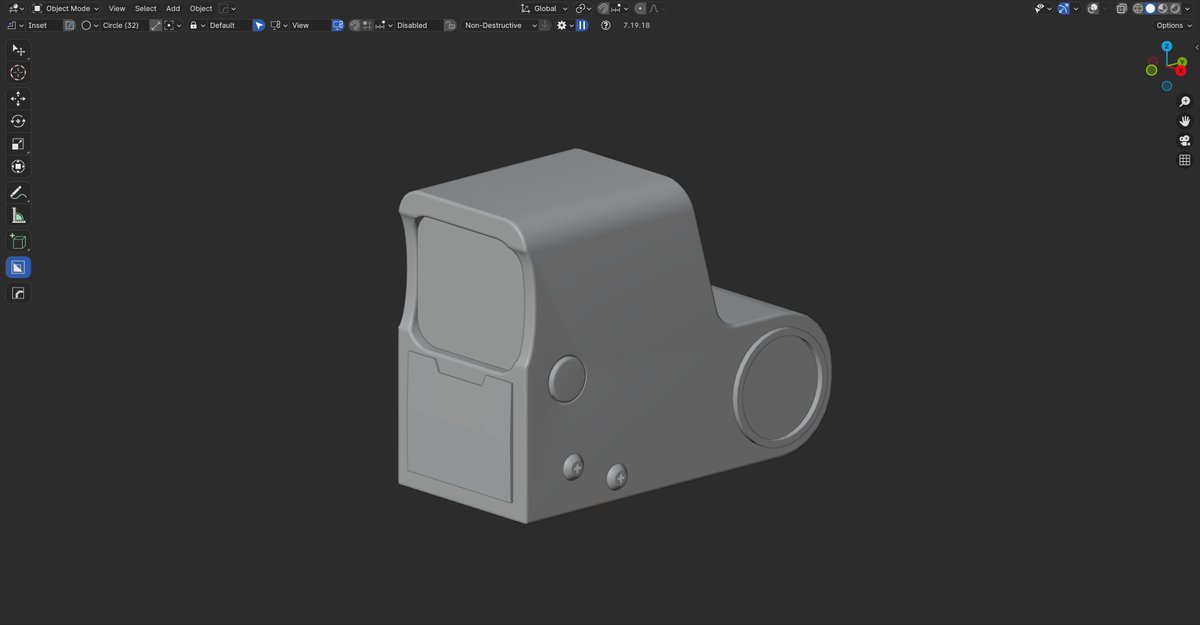The height and width of the screenshot is (625, 1200).
Task: Select the Select Box tool
Action: (18, 50)
